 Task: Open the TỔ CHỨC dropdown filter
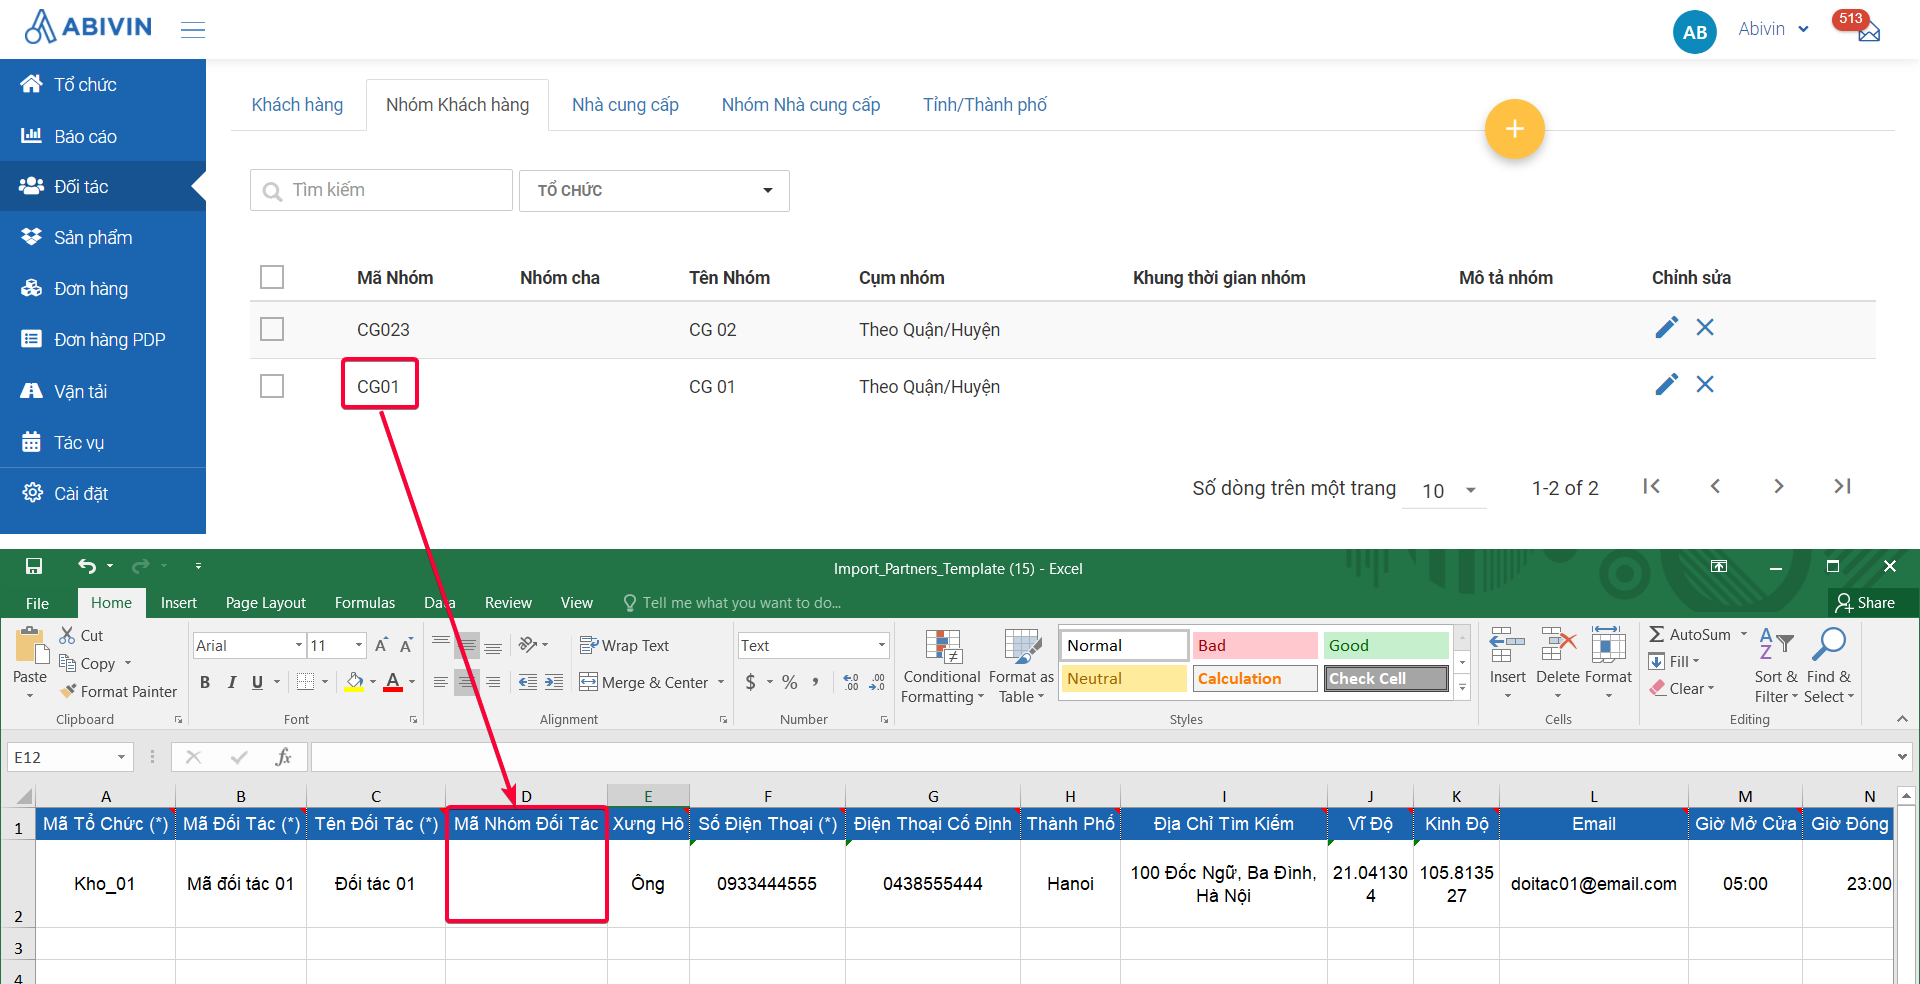pyautogui.click(x=654, y=190)
